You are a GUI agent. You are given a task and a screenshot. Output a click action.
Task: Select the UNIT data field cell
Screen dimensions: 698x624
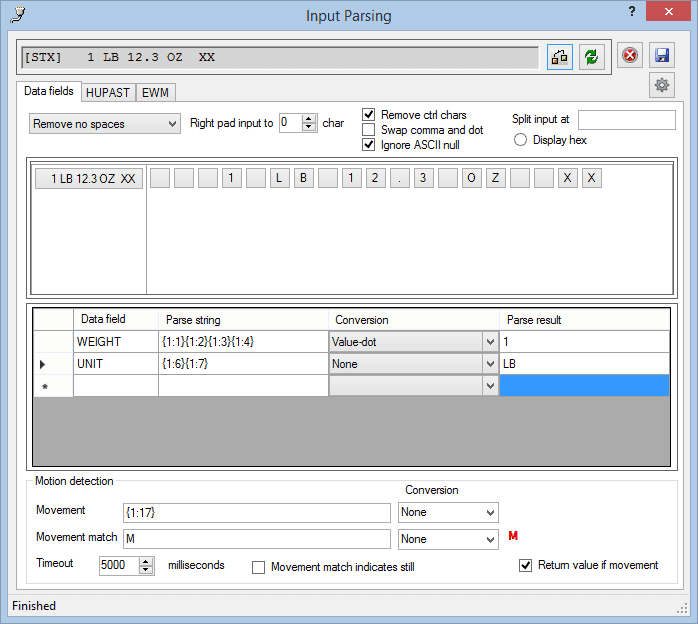coord(116,364)
